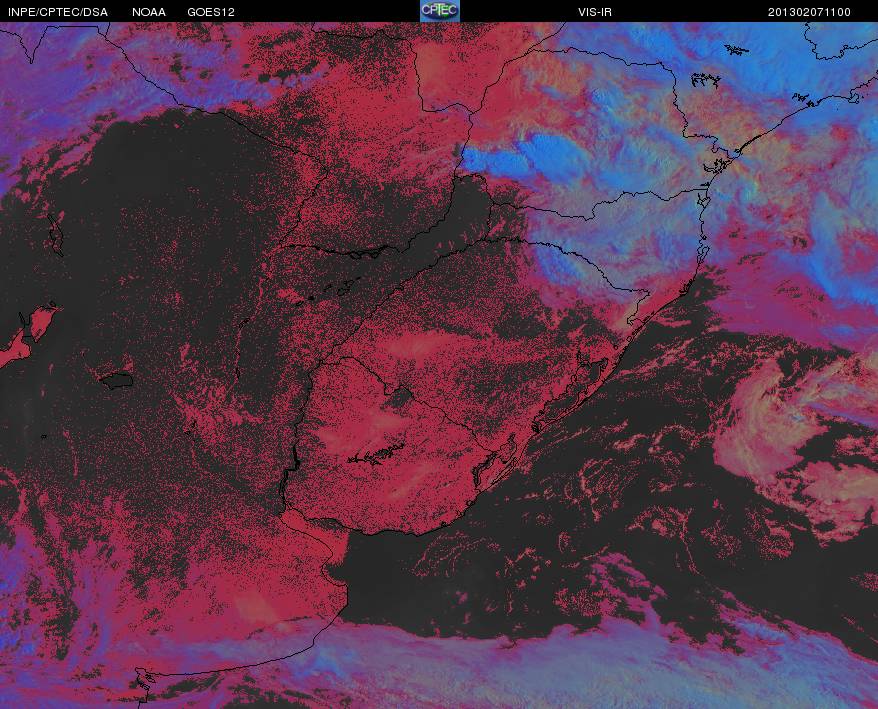Select the INPE/CPTEC/DSA header text

coord(58,12)
